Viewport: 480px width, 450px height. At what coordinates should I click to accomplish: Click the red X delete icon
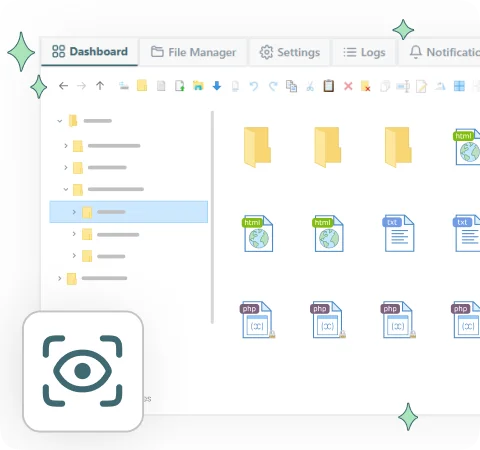[348, 86]
